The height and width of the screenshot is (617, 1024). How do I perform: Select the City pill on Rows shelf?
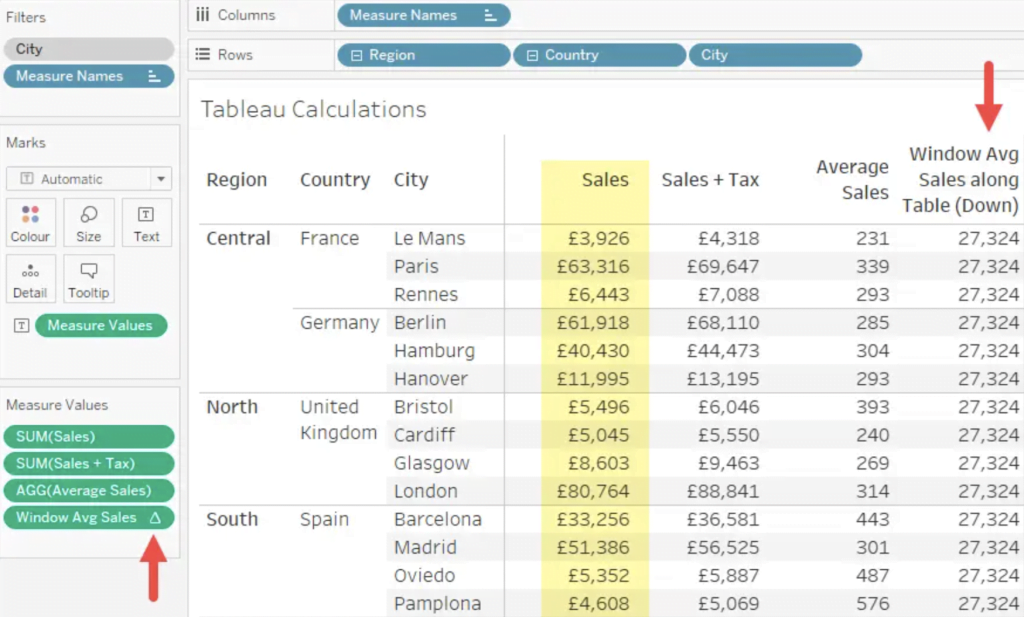[x=775, y=55]
